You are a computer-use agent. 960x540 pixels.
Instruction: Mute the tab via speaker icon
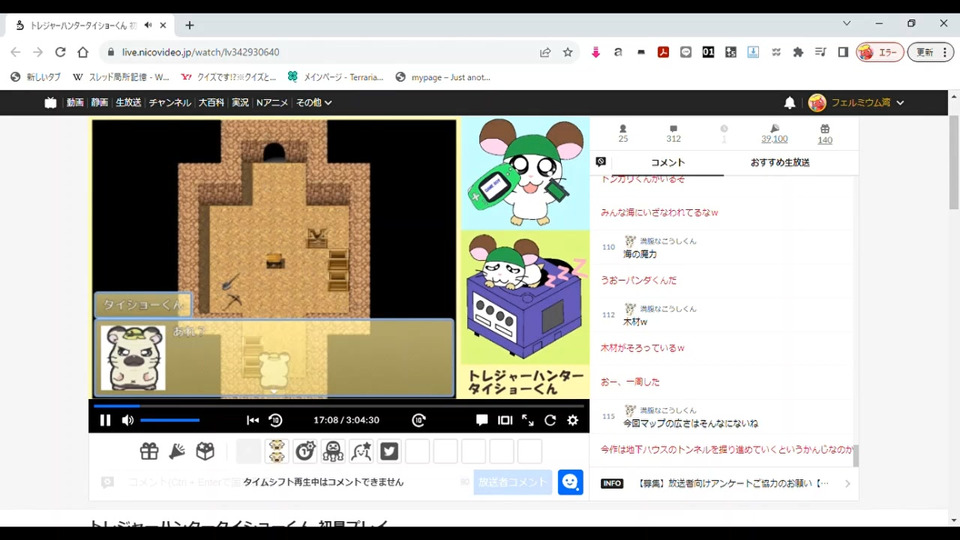pos(148,25)
